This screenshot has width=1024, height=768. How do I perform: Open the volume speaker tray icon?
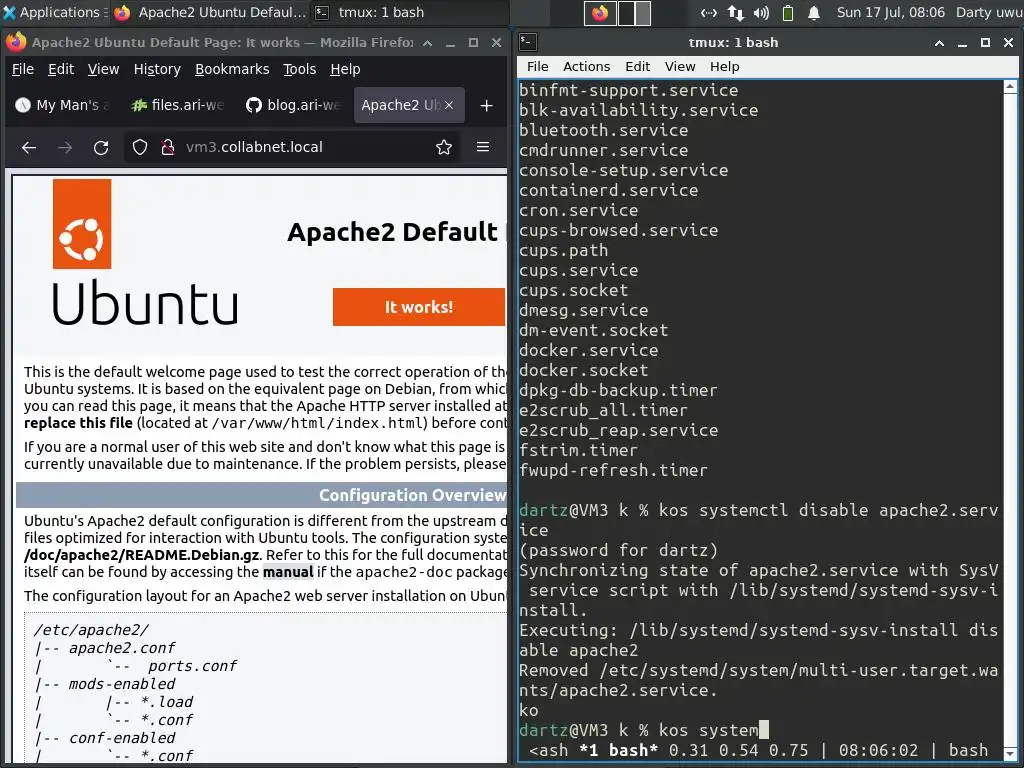pyautogui.click(x=761, y=12)
